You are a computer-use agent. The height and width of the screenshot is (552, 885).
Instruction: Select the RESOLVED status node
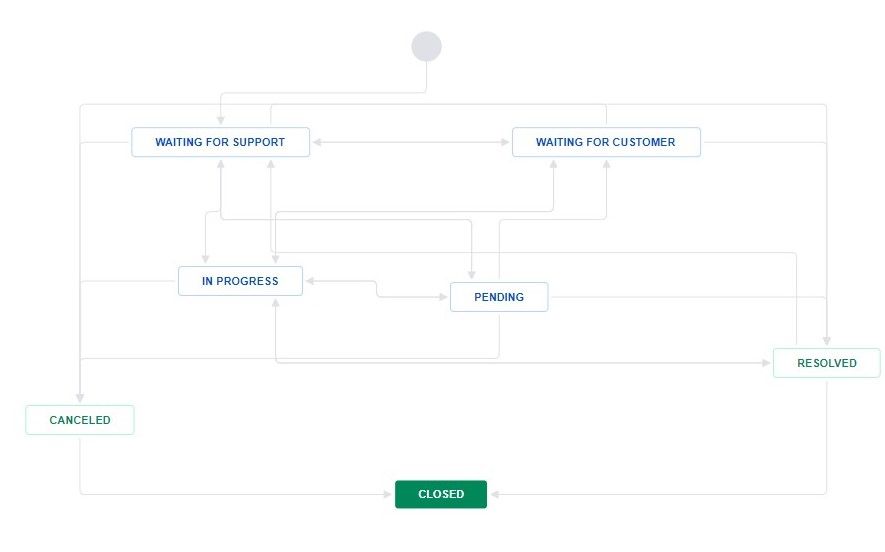826,363
